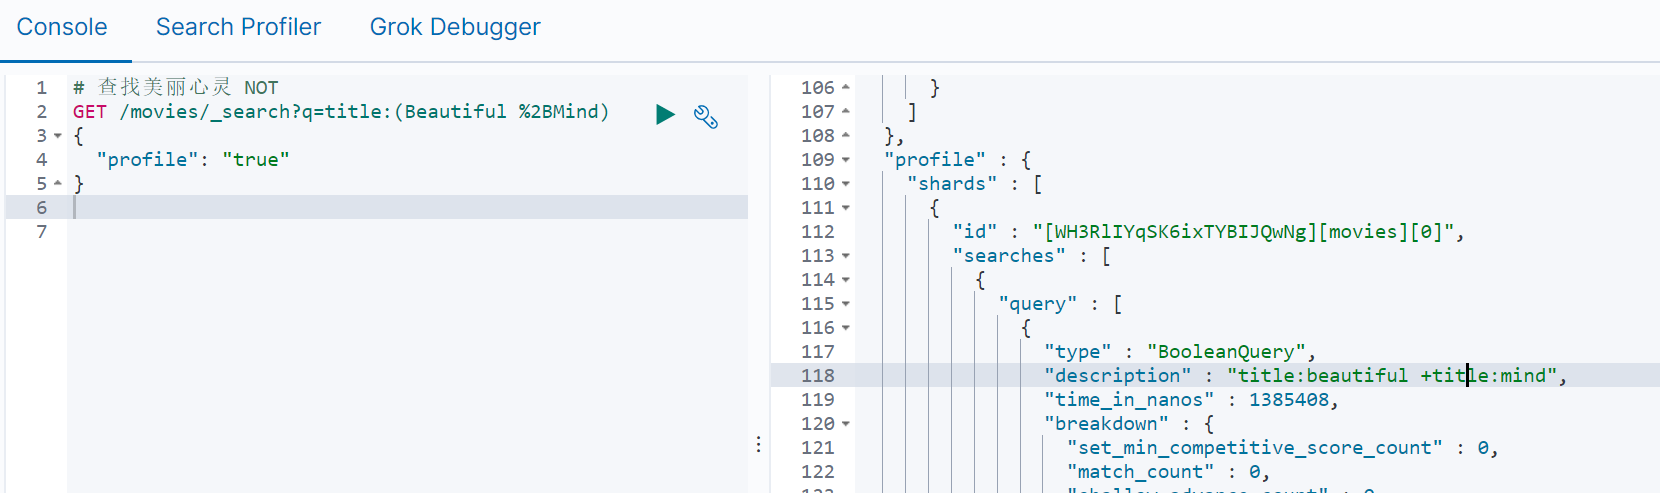The image size is (1660, 493).
Task: Click the "searches" key text
Action: pos(1009,256)
